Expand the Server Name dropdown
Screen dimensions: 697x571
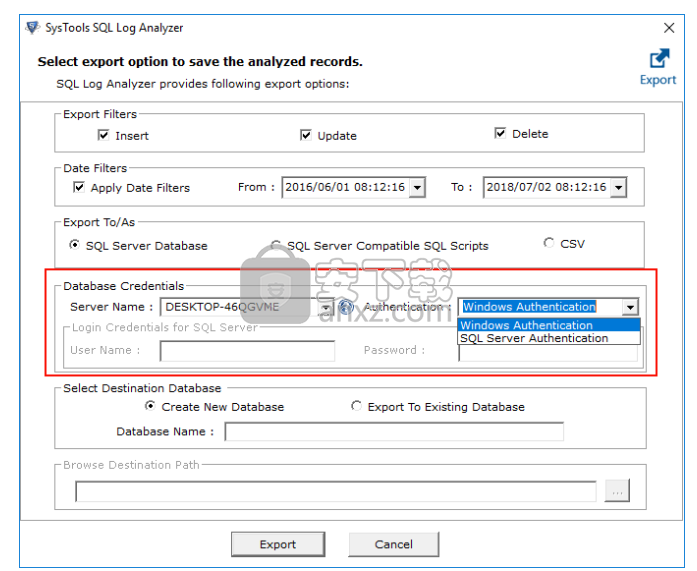point(326,307)
